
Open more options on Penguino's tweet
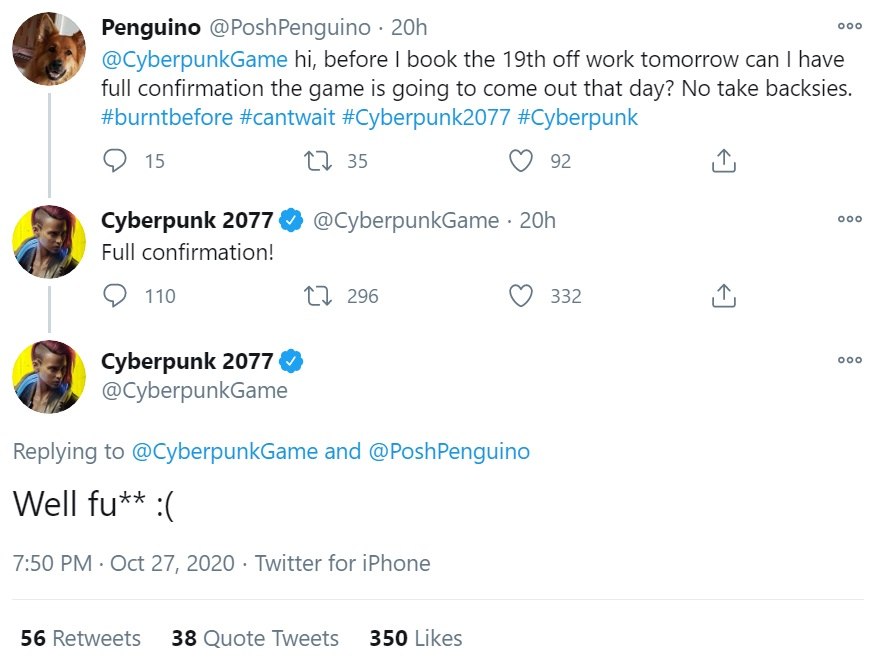point(849,26)
